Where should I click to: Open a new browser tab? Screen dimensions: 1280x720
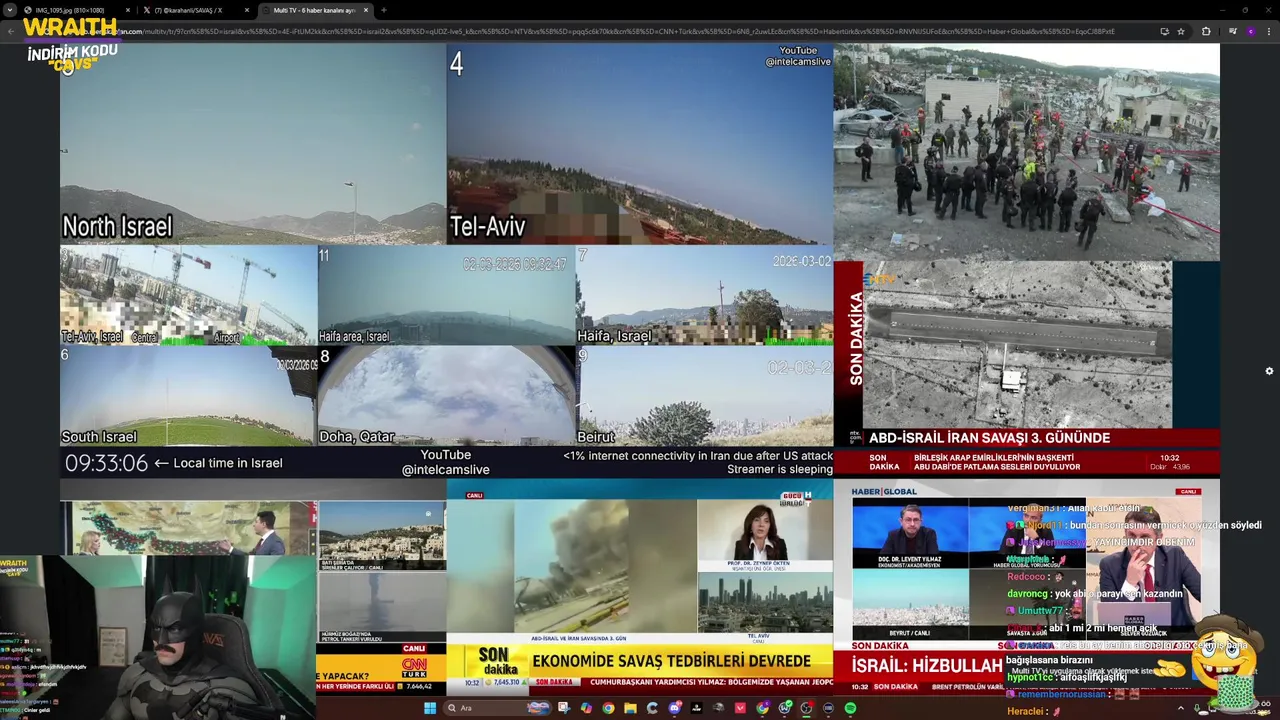click(384, 10)
